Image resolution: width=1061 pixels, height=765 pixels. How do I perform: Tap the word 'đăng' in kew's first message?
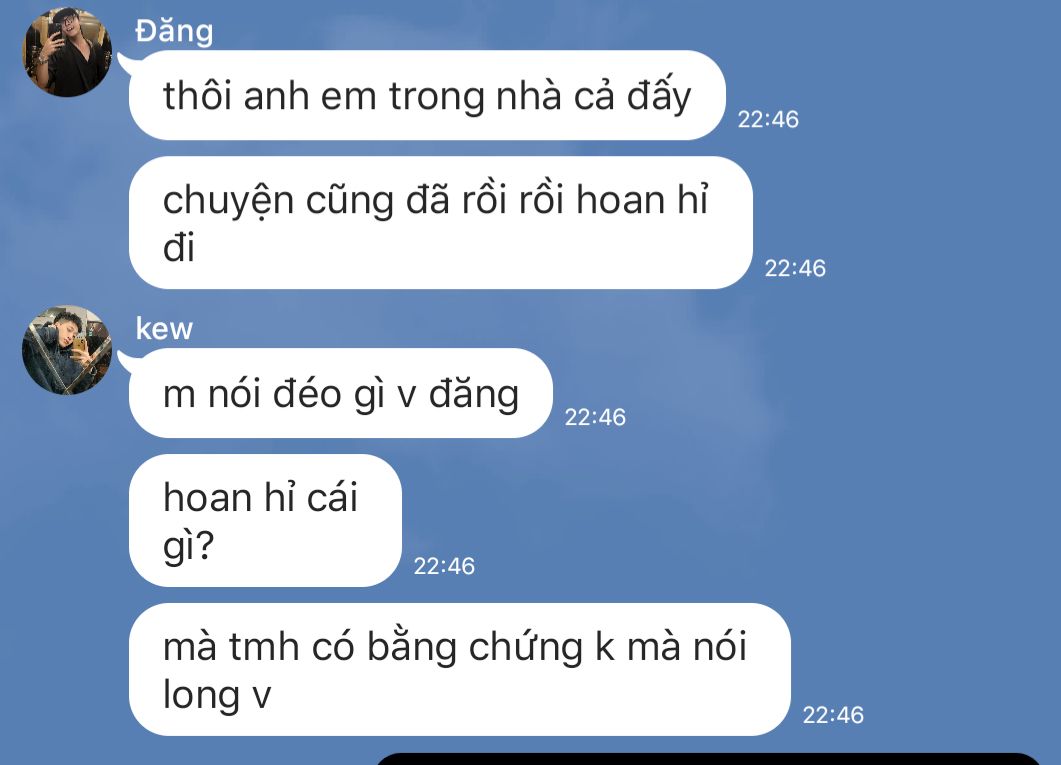(474, 394)
